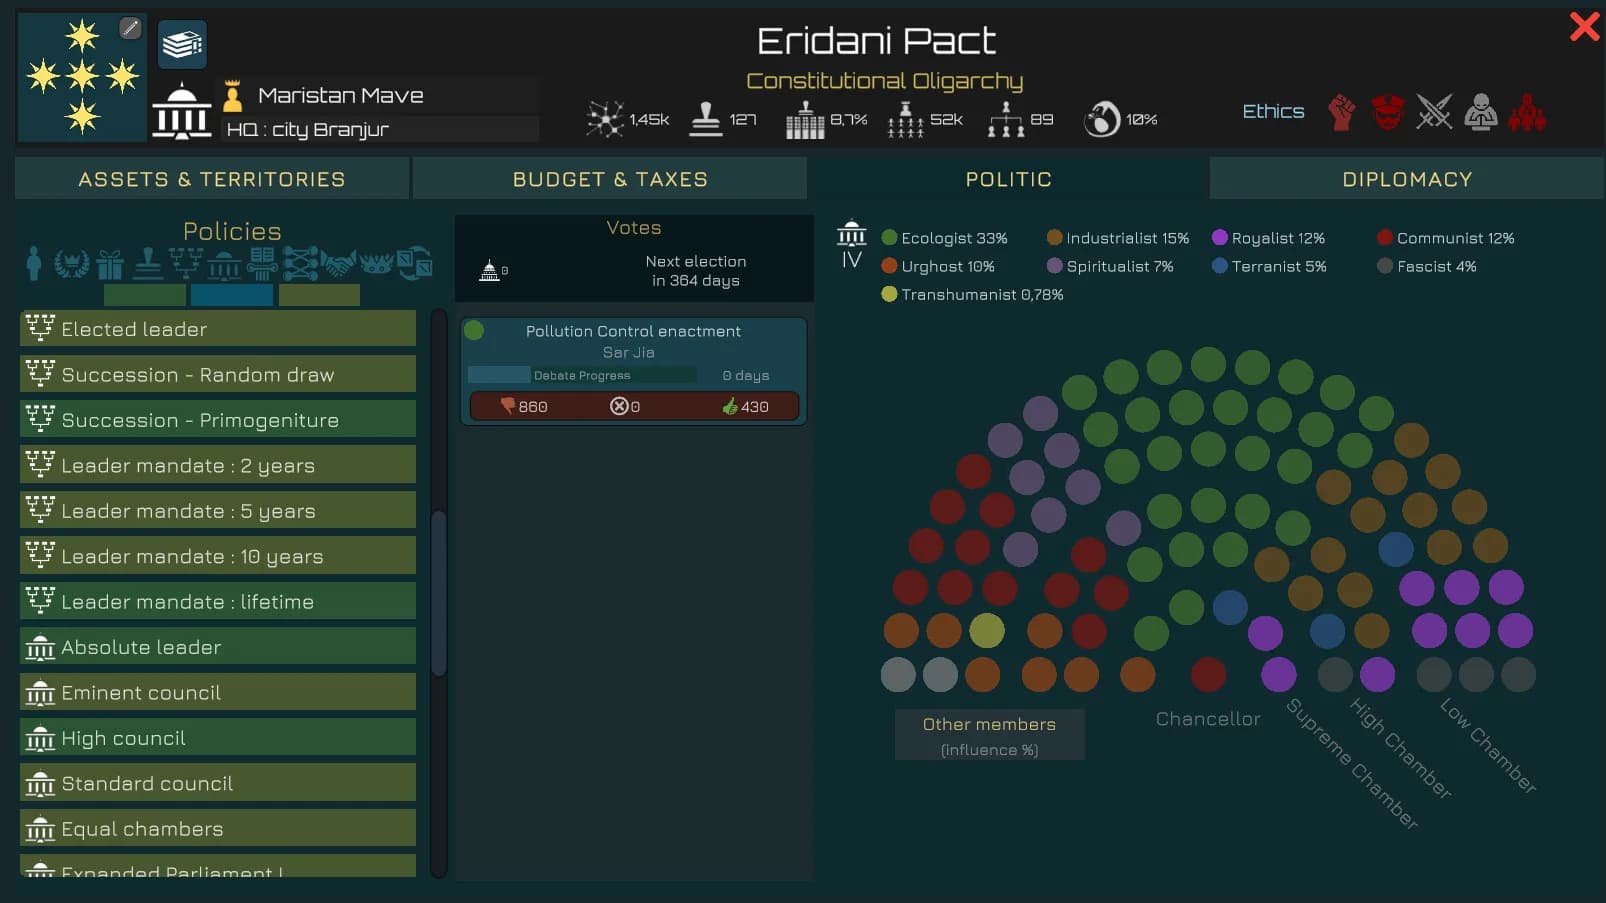Select the Equal chambers policy

(218, 829)
